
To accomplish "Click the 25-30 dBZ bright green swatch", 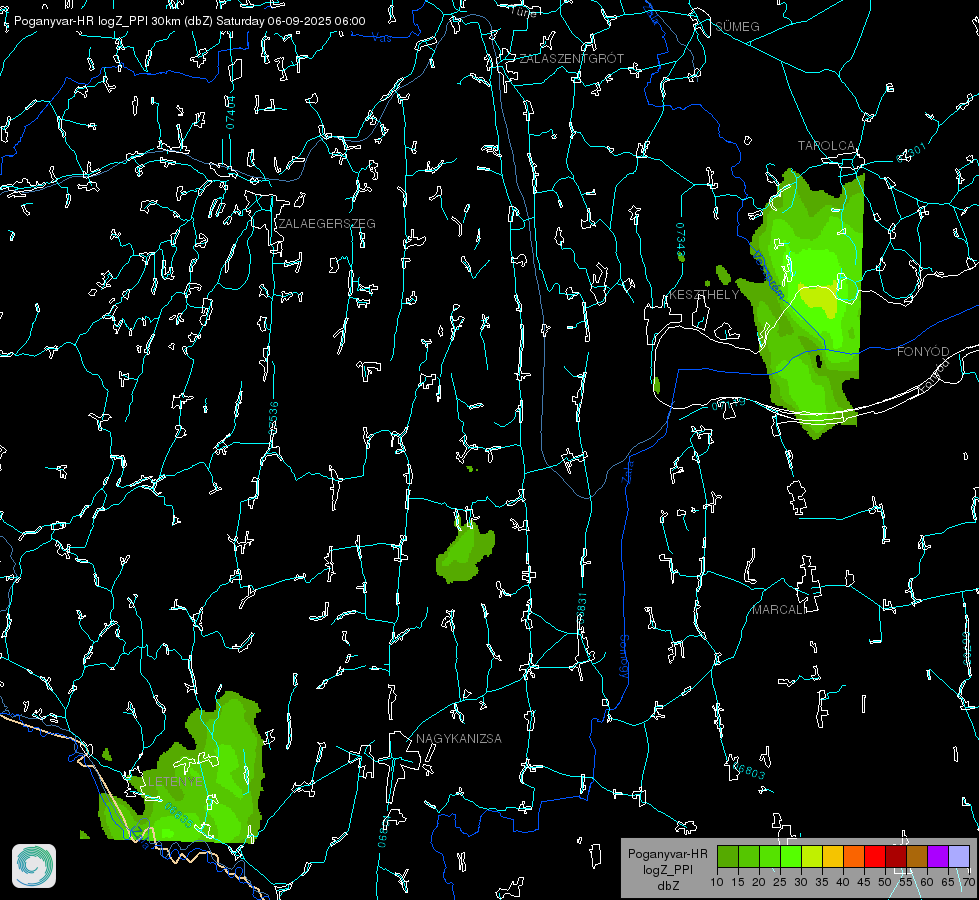I will pos(791,856).
